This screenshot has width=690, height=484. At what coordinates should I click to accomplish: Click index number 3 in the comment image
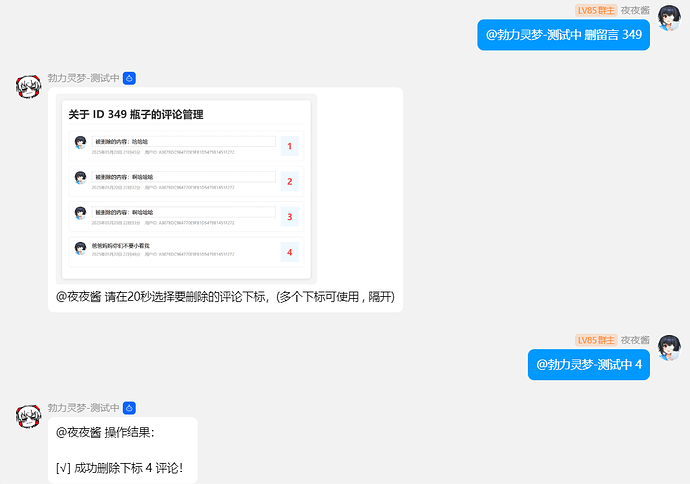290,216
